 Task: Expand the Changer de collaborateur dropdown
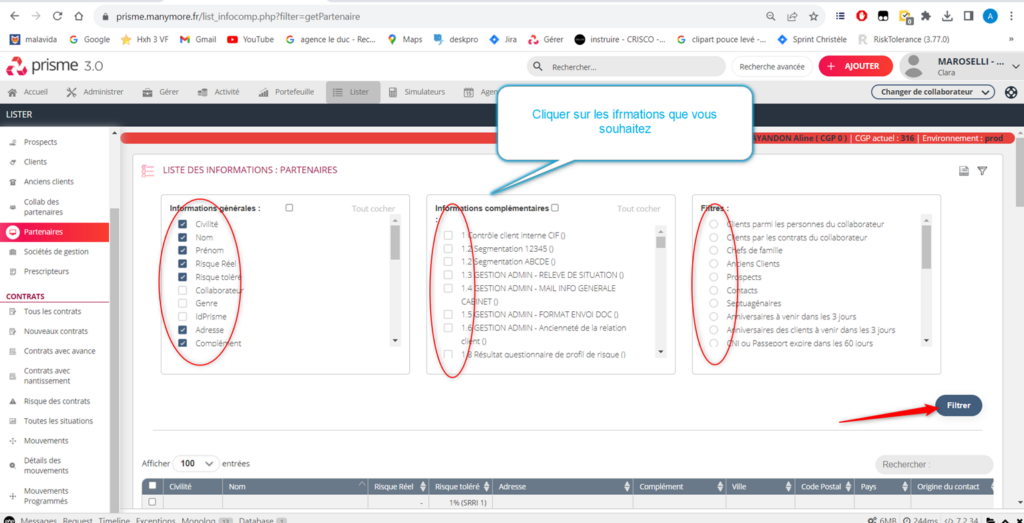click(932, 92)
